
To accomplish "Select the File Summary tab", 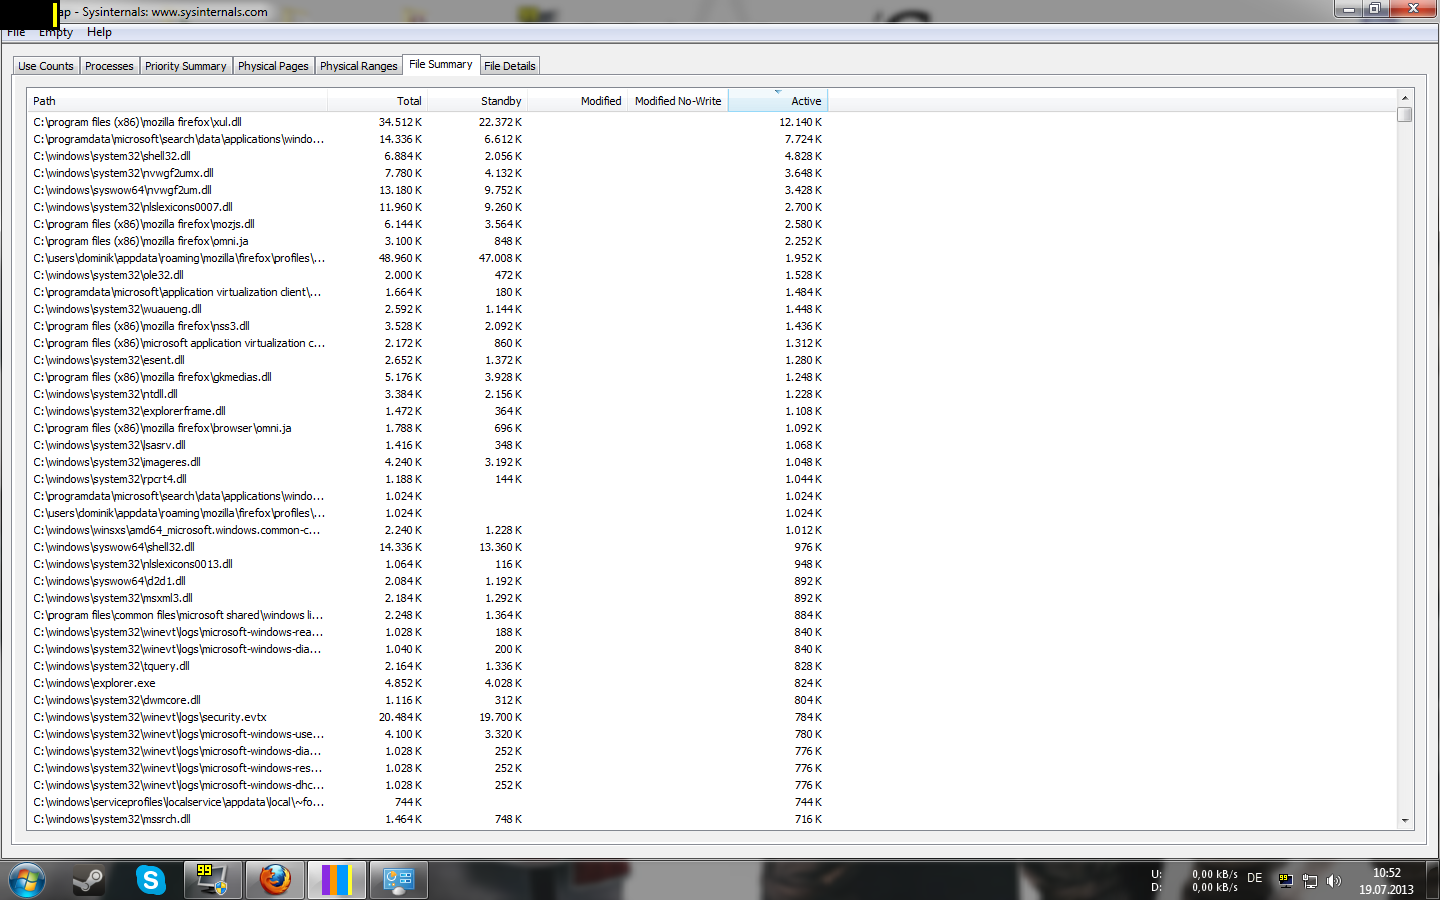I will (x=441, y=64).
